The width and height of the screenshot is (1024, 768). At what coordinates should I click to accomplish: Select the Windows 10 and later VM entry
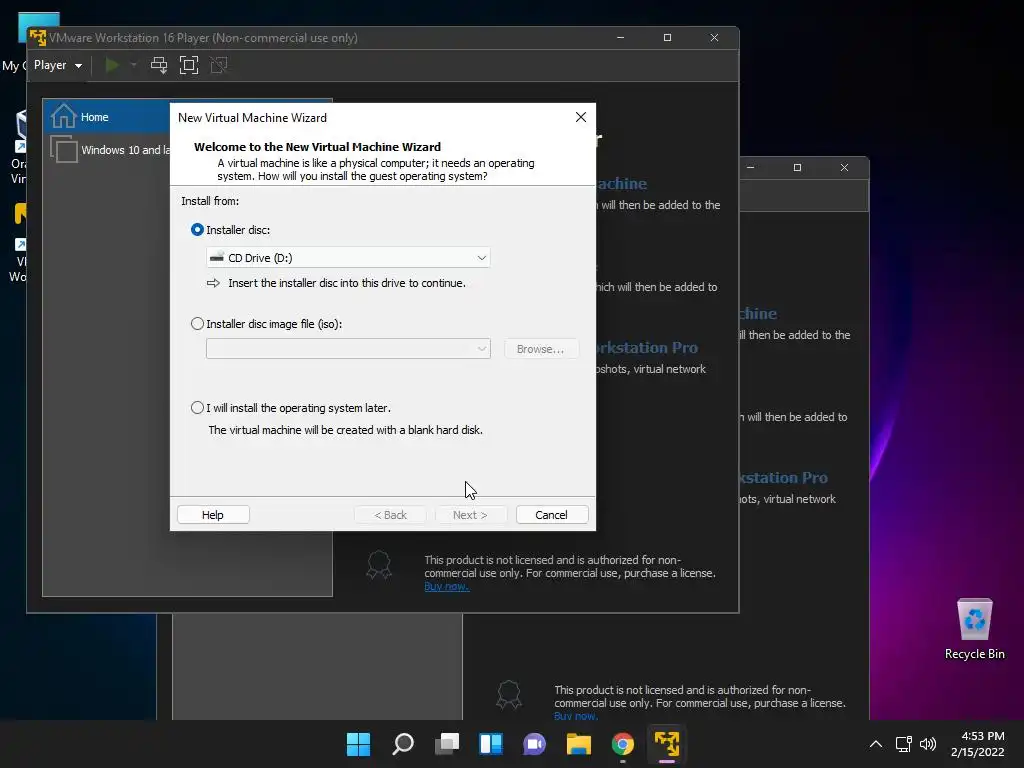(110, 150)
